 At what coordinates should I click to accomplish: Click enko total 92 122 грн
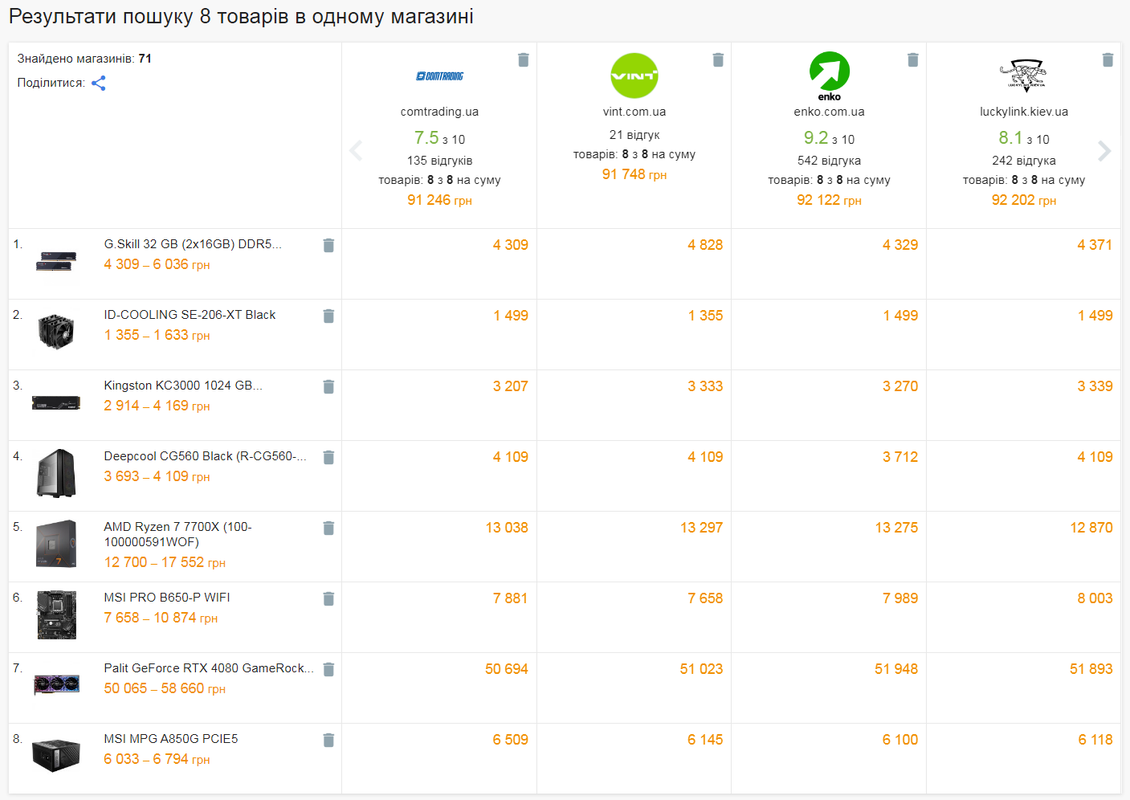[x=829, y=200]
